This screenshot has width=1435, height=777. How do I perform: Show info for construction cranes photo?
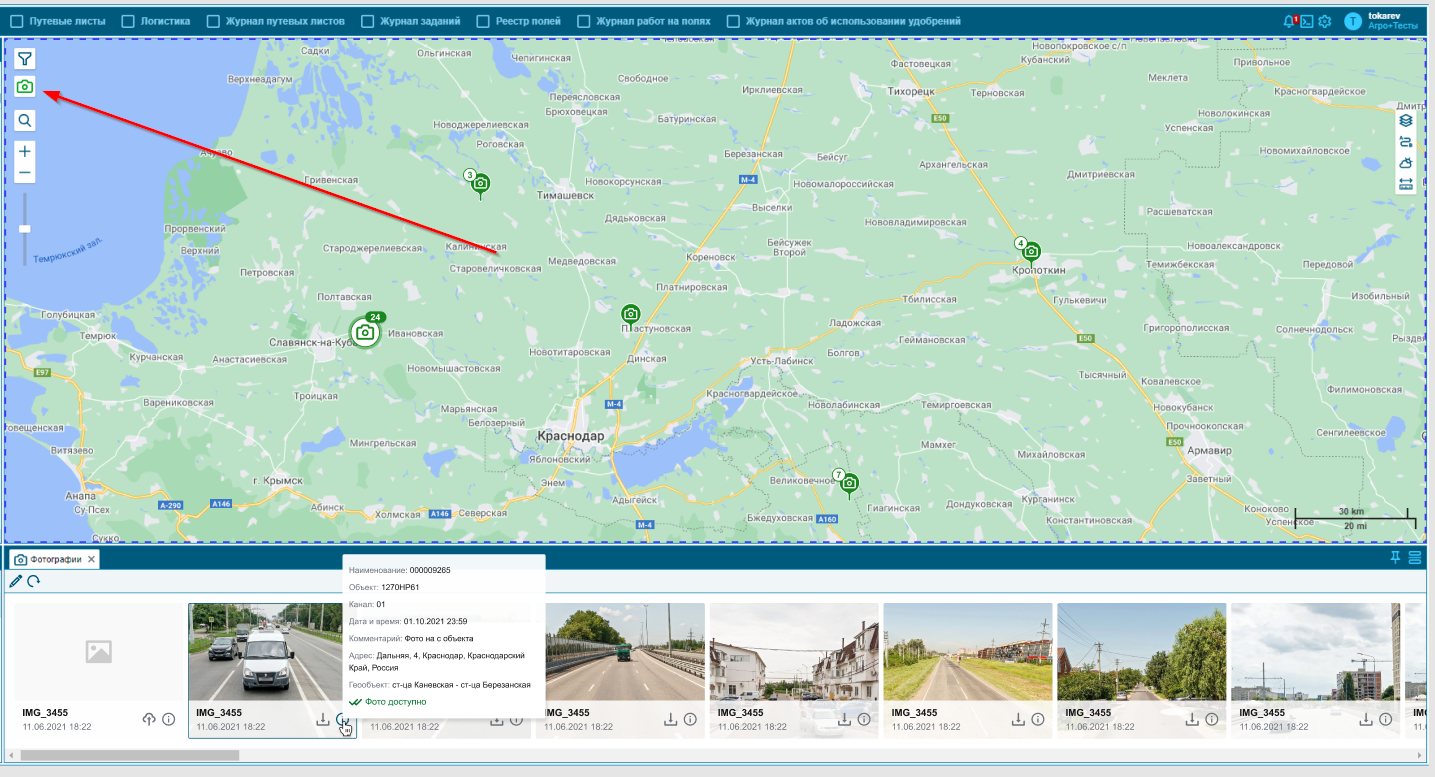click(x=1387, y=719)
